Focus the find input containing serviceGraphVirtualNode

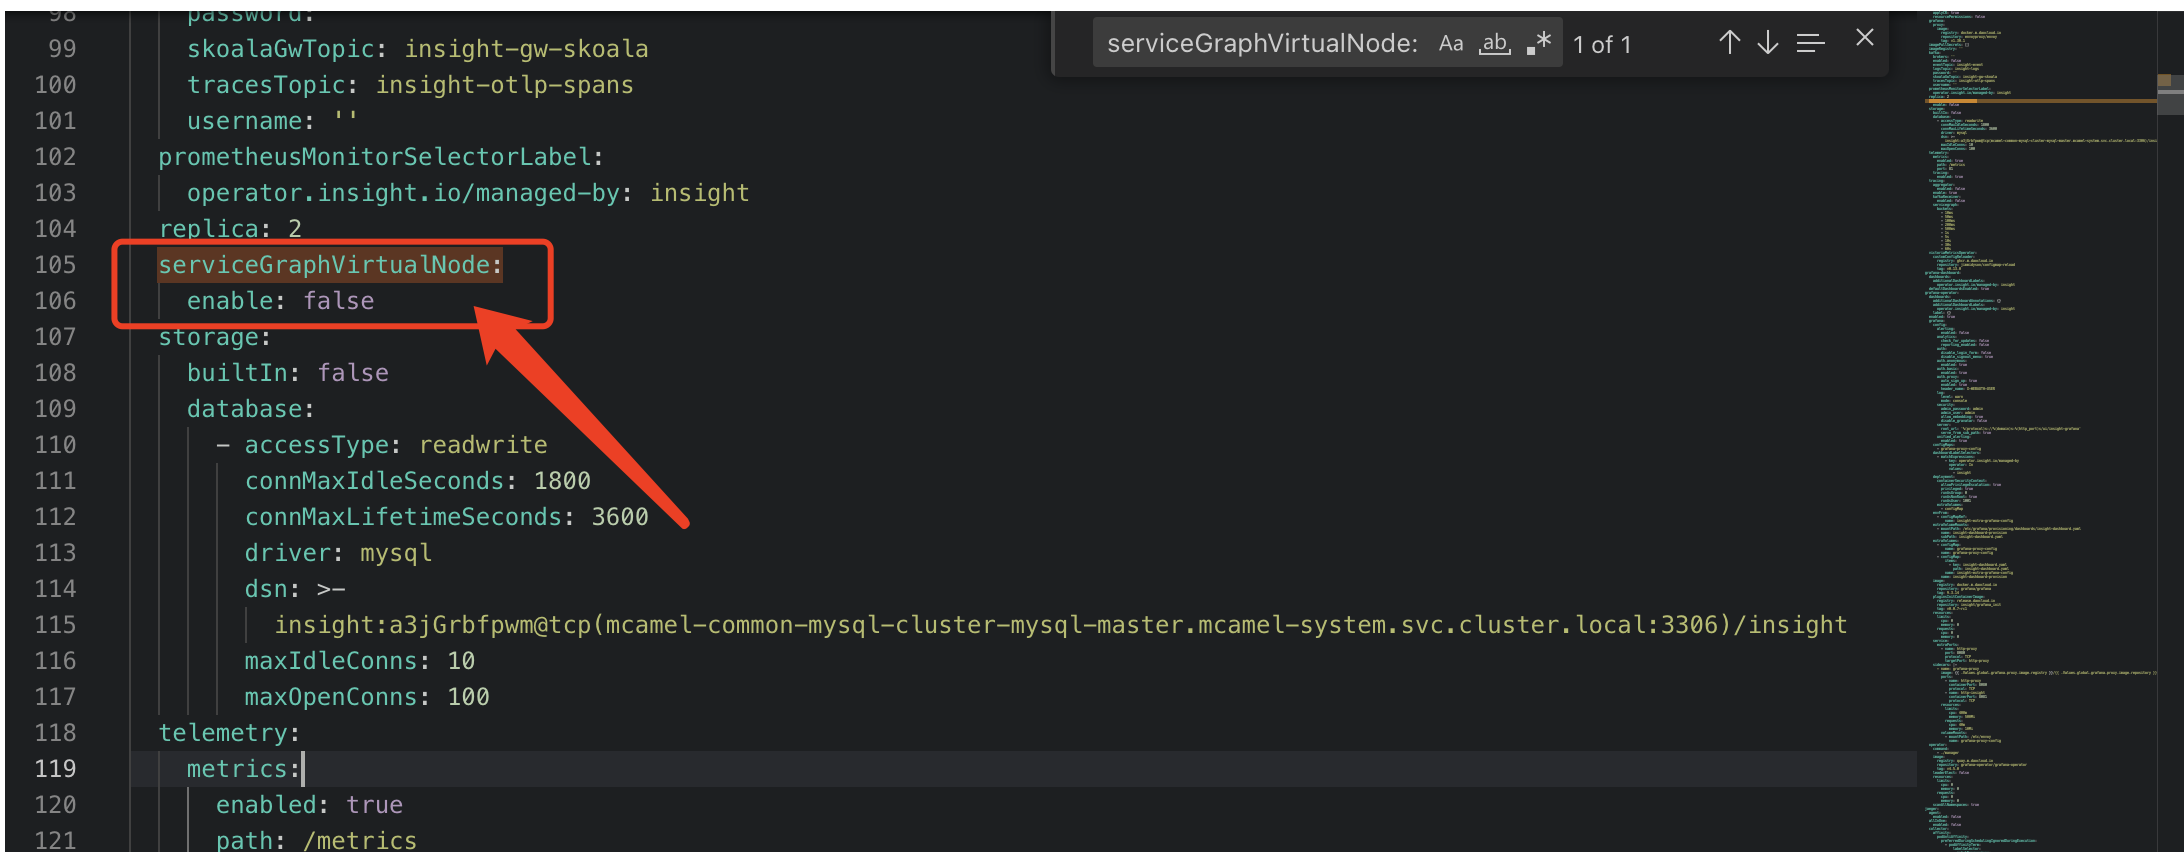click(x=1262, y=44)
